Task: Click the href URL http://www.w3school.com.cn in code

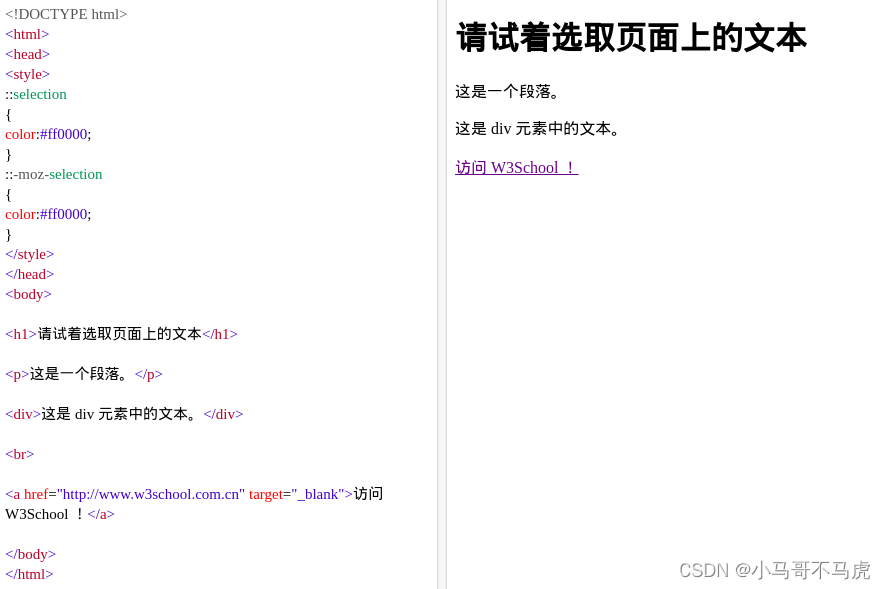Action: [151, 494]
